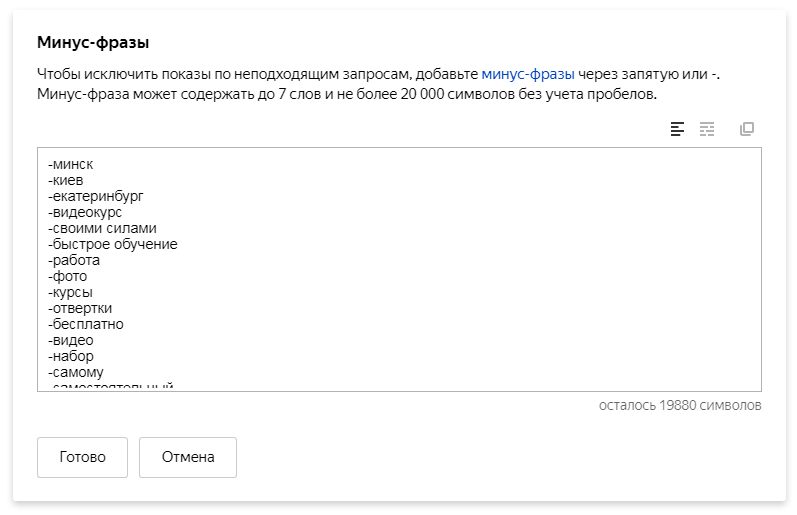
Task: Put cursor in the -быстрое обучение line
Action: (112, 244)
